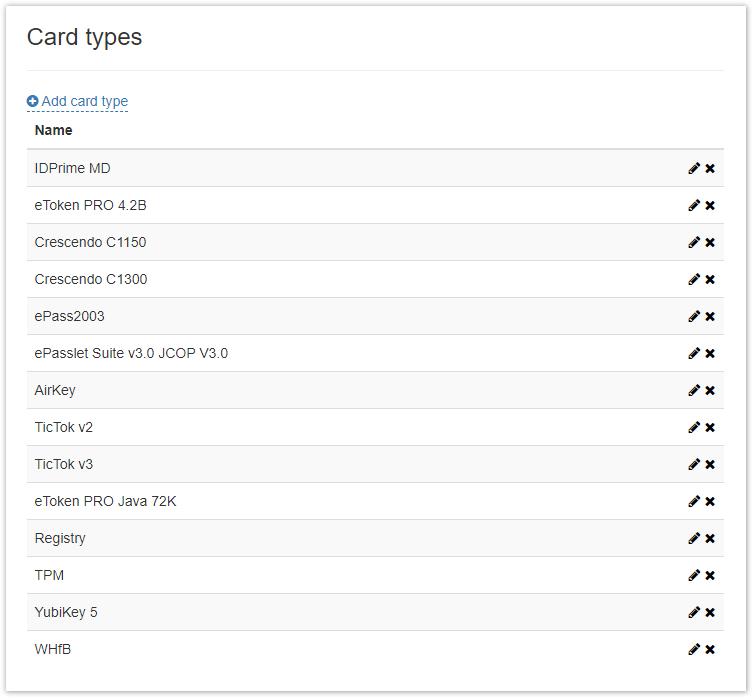Delete the AirKey card type
Viewport: 752px width, 697px height.
[710, 390]
